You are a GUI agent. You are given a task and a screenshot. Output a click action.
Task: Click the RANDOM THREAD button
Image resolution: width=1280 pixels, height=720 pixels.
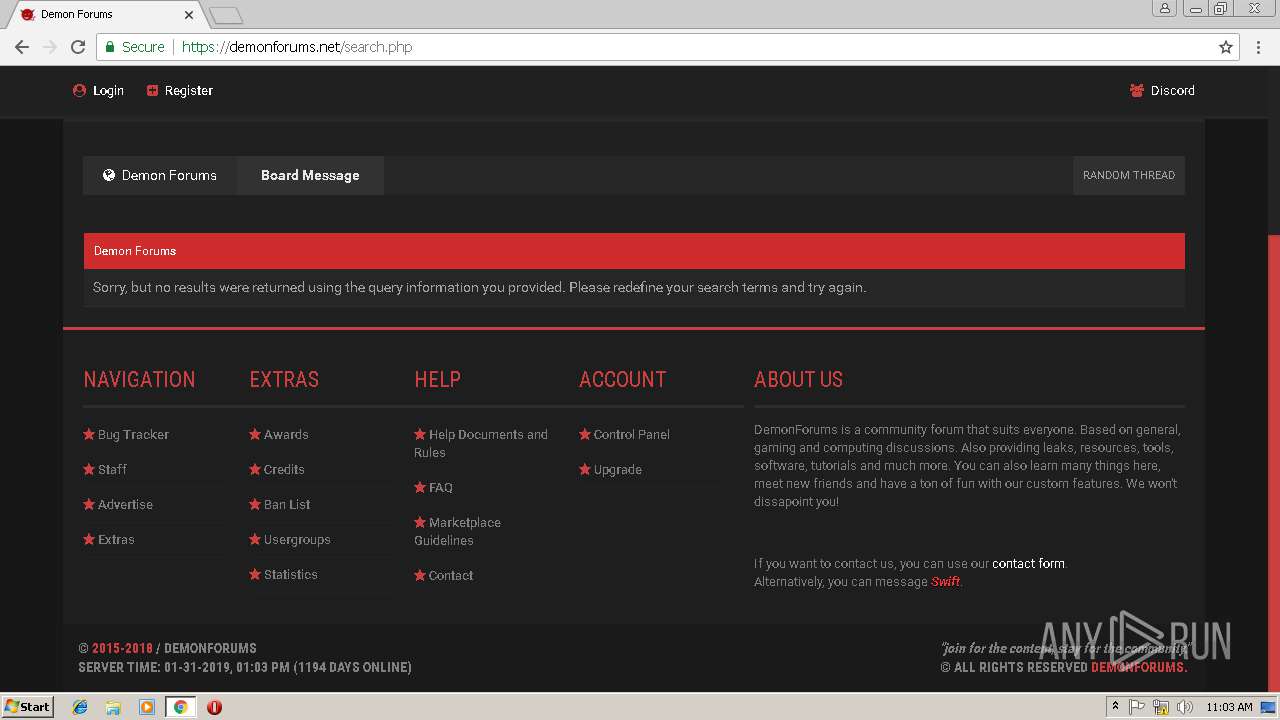click(1129, 175)
